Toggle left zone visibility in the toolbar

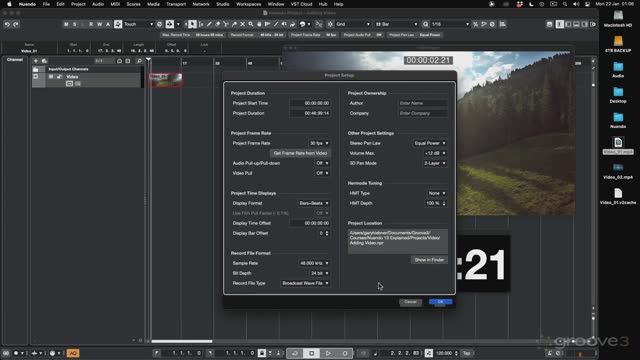[568, 24]
